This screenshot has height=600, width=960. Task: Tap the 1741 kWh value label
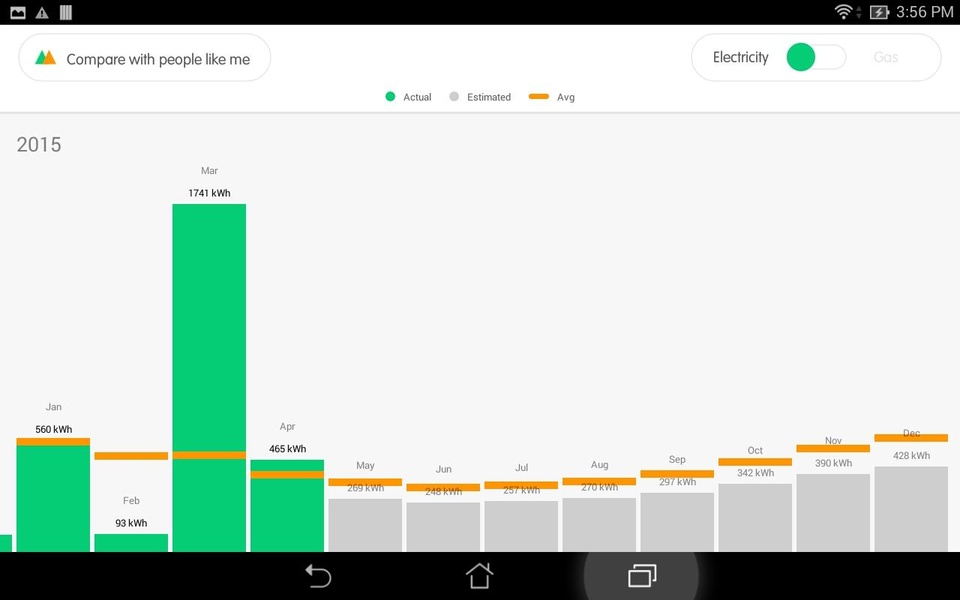click(209, 193)
